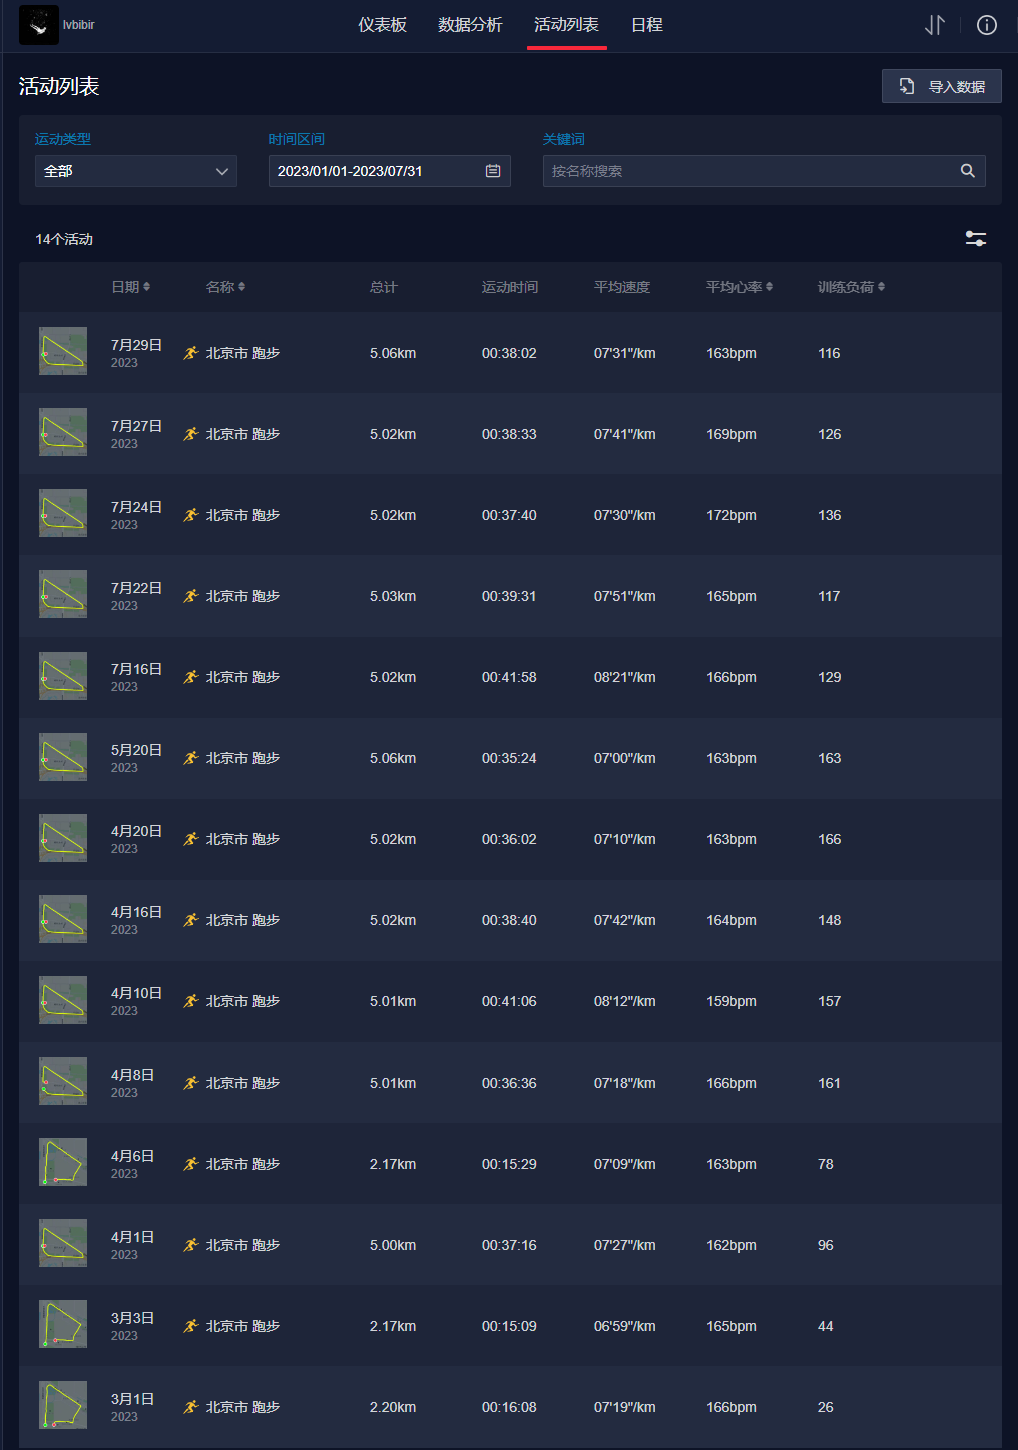This screenshot has width=1018, height=1450.
Task: Expand the 运动类型 dropdown
Action: pyautogui.click(x=136, y=171)
